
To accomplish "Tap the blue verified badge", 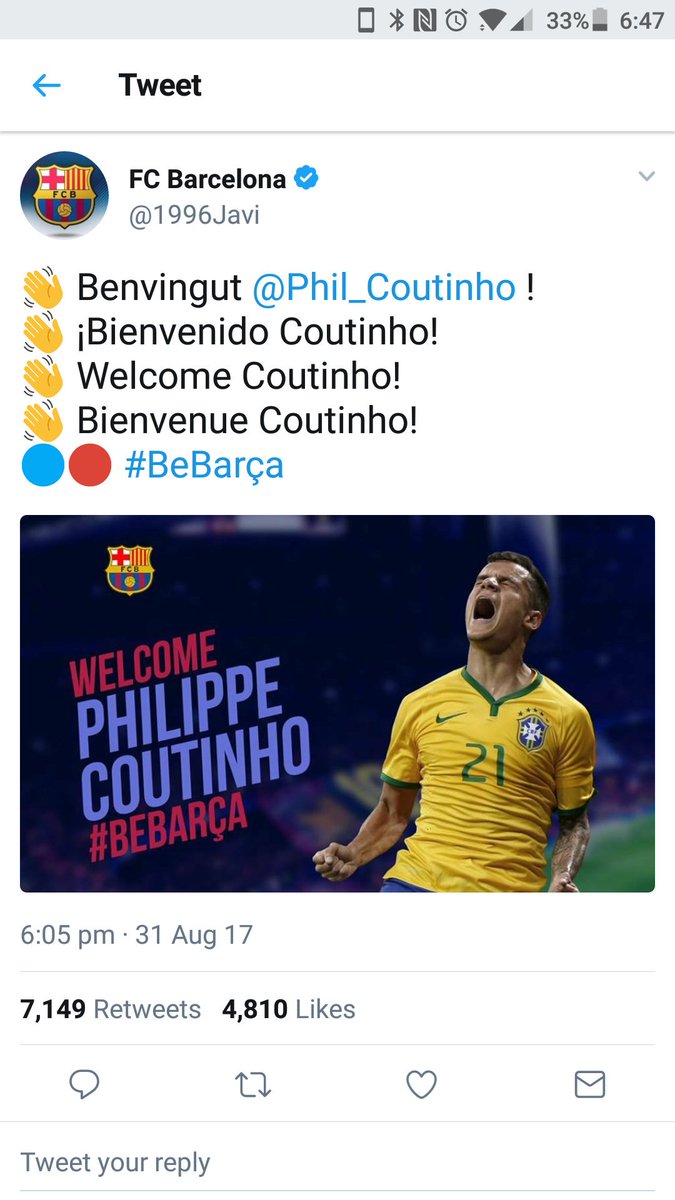I will 306,179.
